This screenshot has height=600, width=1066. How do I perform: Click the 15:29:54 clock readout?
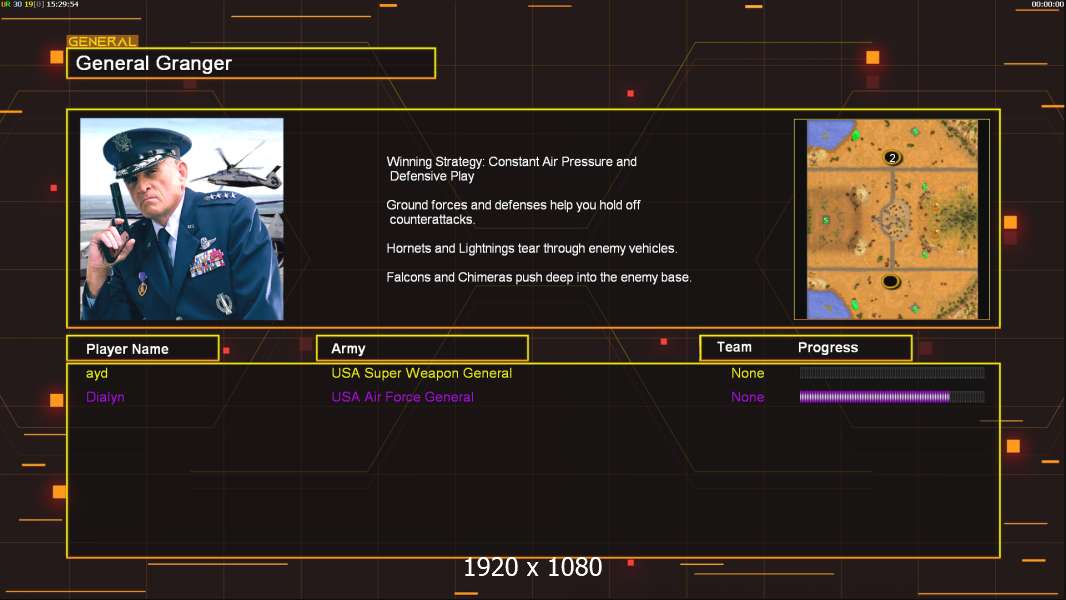pos(62,4)
